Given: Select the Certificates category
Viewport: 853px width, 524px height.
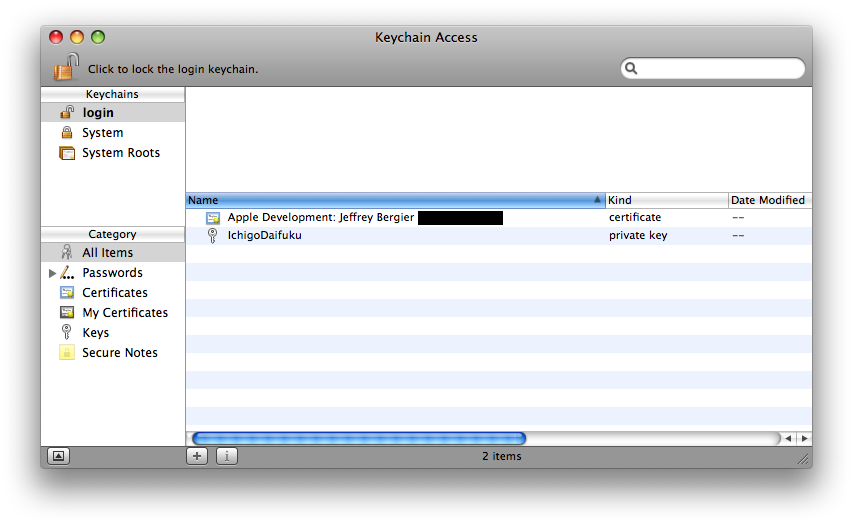Looking at the screenshot, I should (x=114, y=293).
